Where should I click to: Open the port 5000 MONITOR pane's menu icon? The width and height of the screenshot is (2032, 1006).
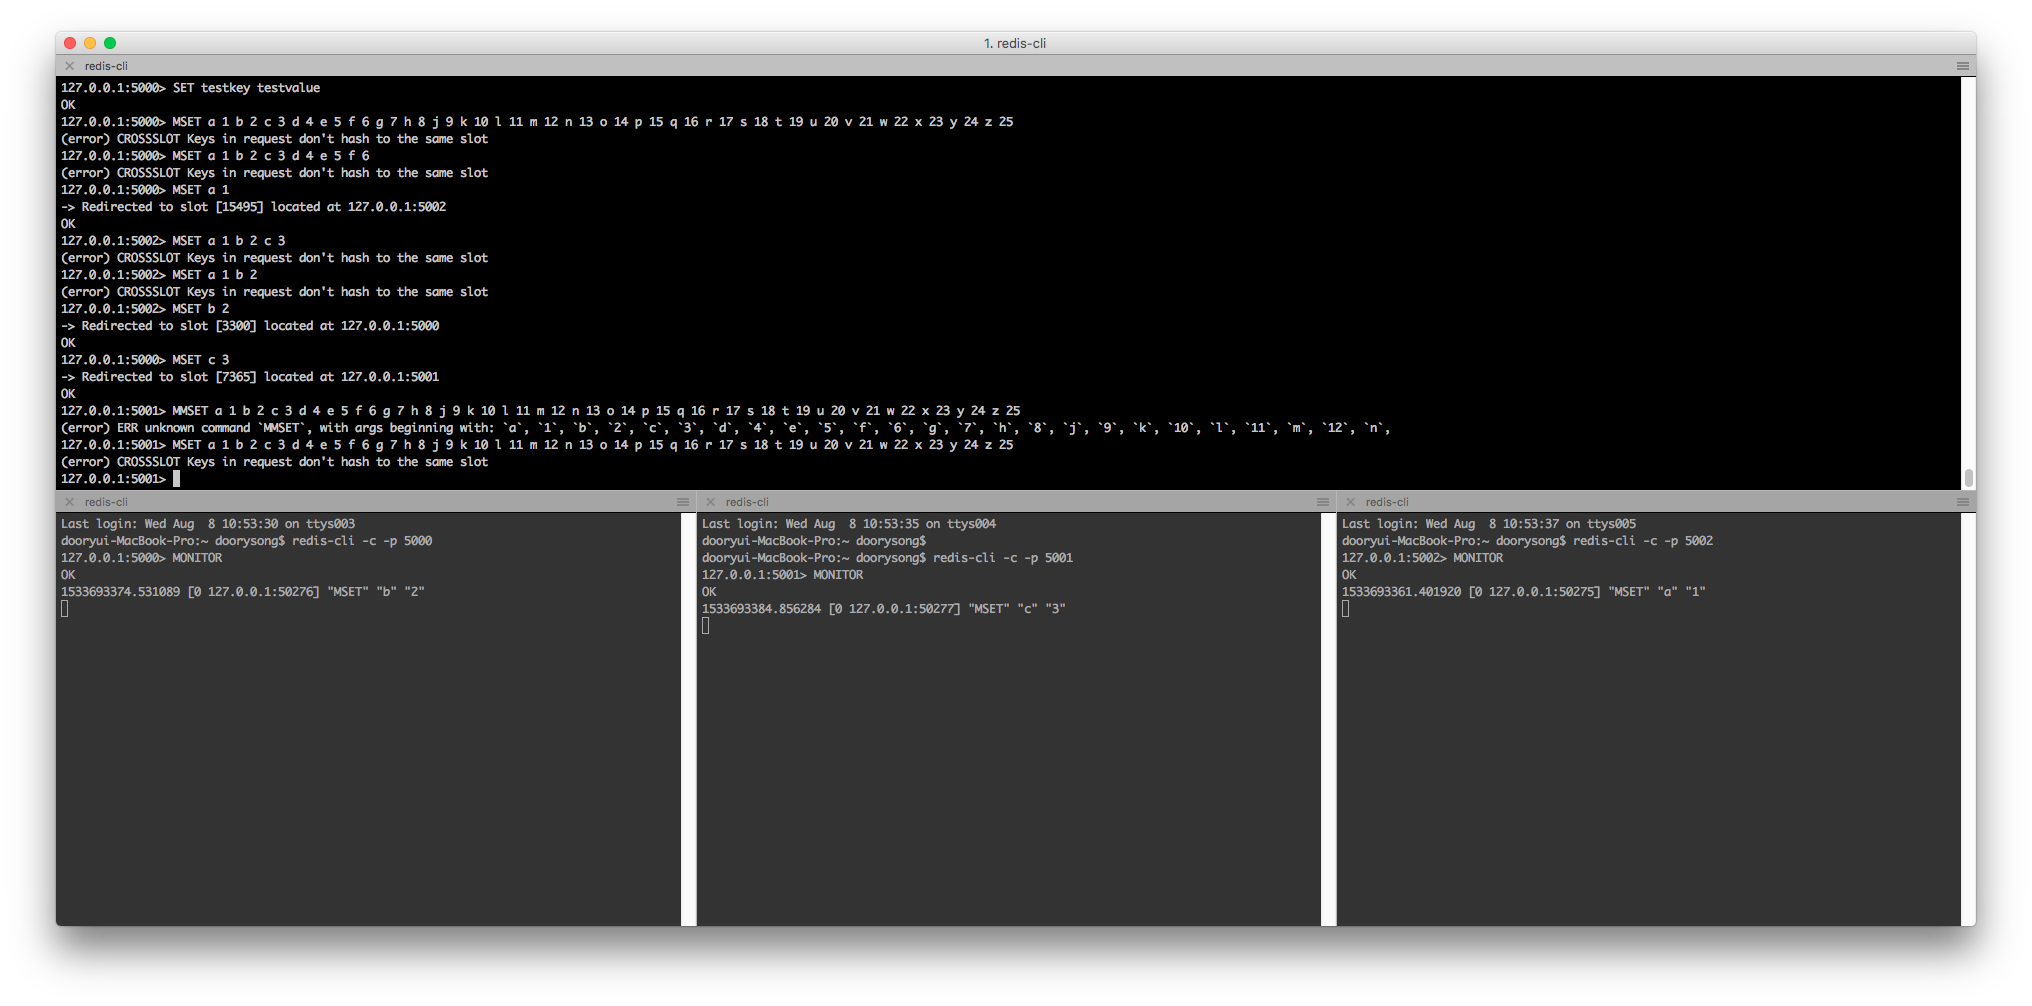click(683, 502)
